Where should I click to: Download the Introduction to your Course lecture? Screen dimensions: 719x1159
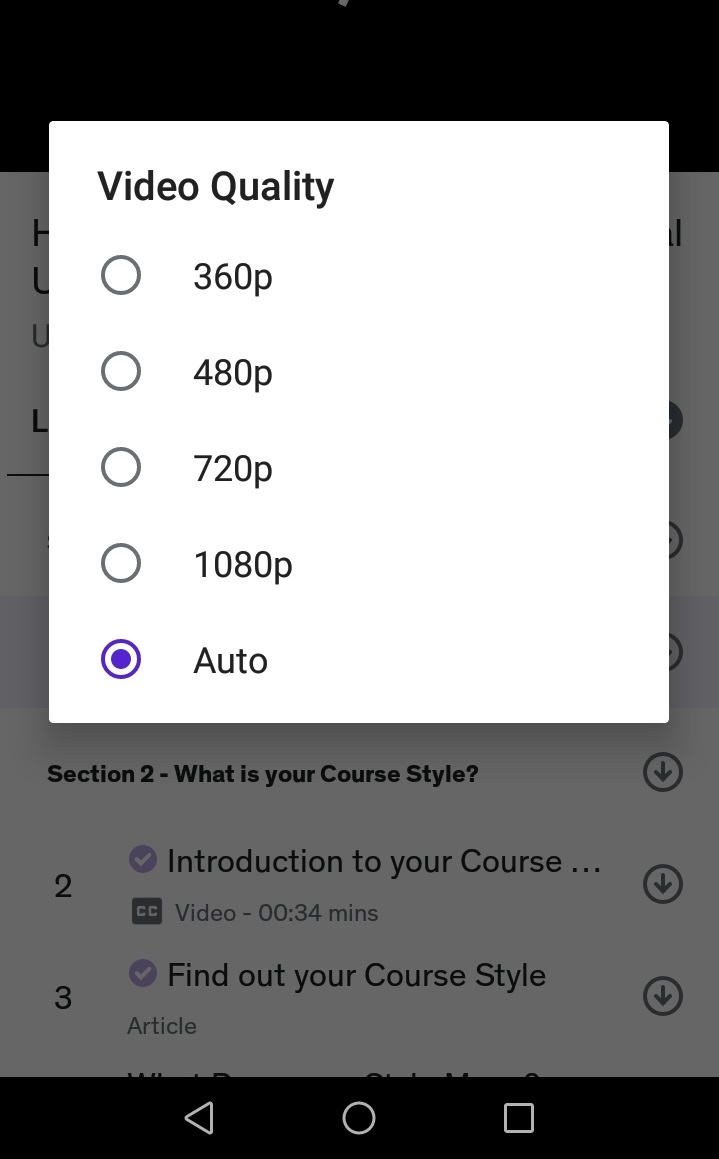pos(662,884)
